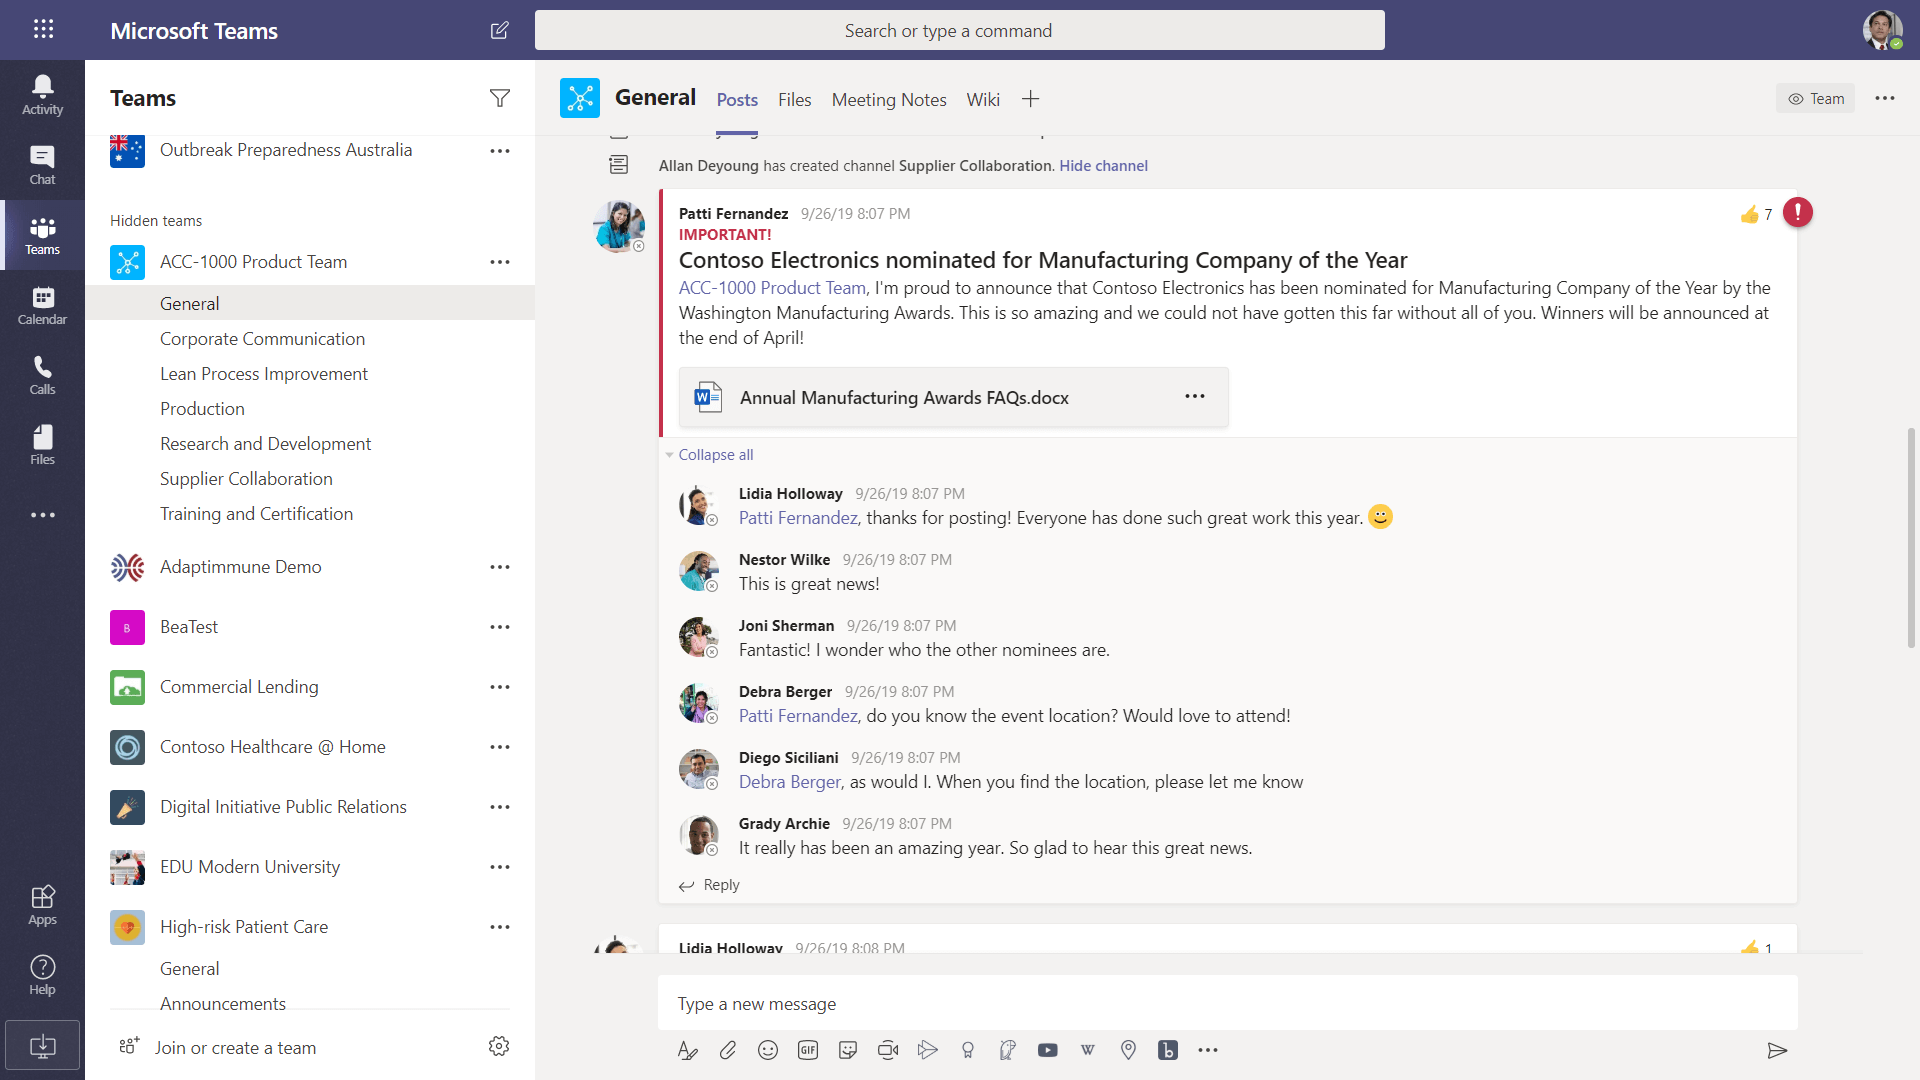Open Chat in the app bar
1920x1080 pixels.
[x=42, y=165]
